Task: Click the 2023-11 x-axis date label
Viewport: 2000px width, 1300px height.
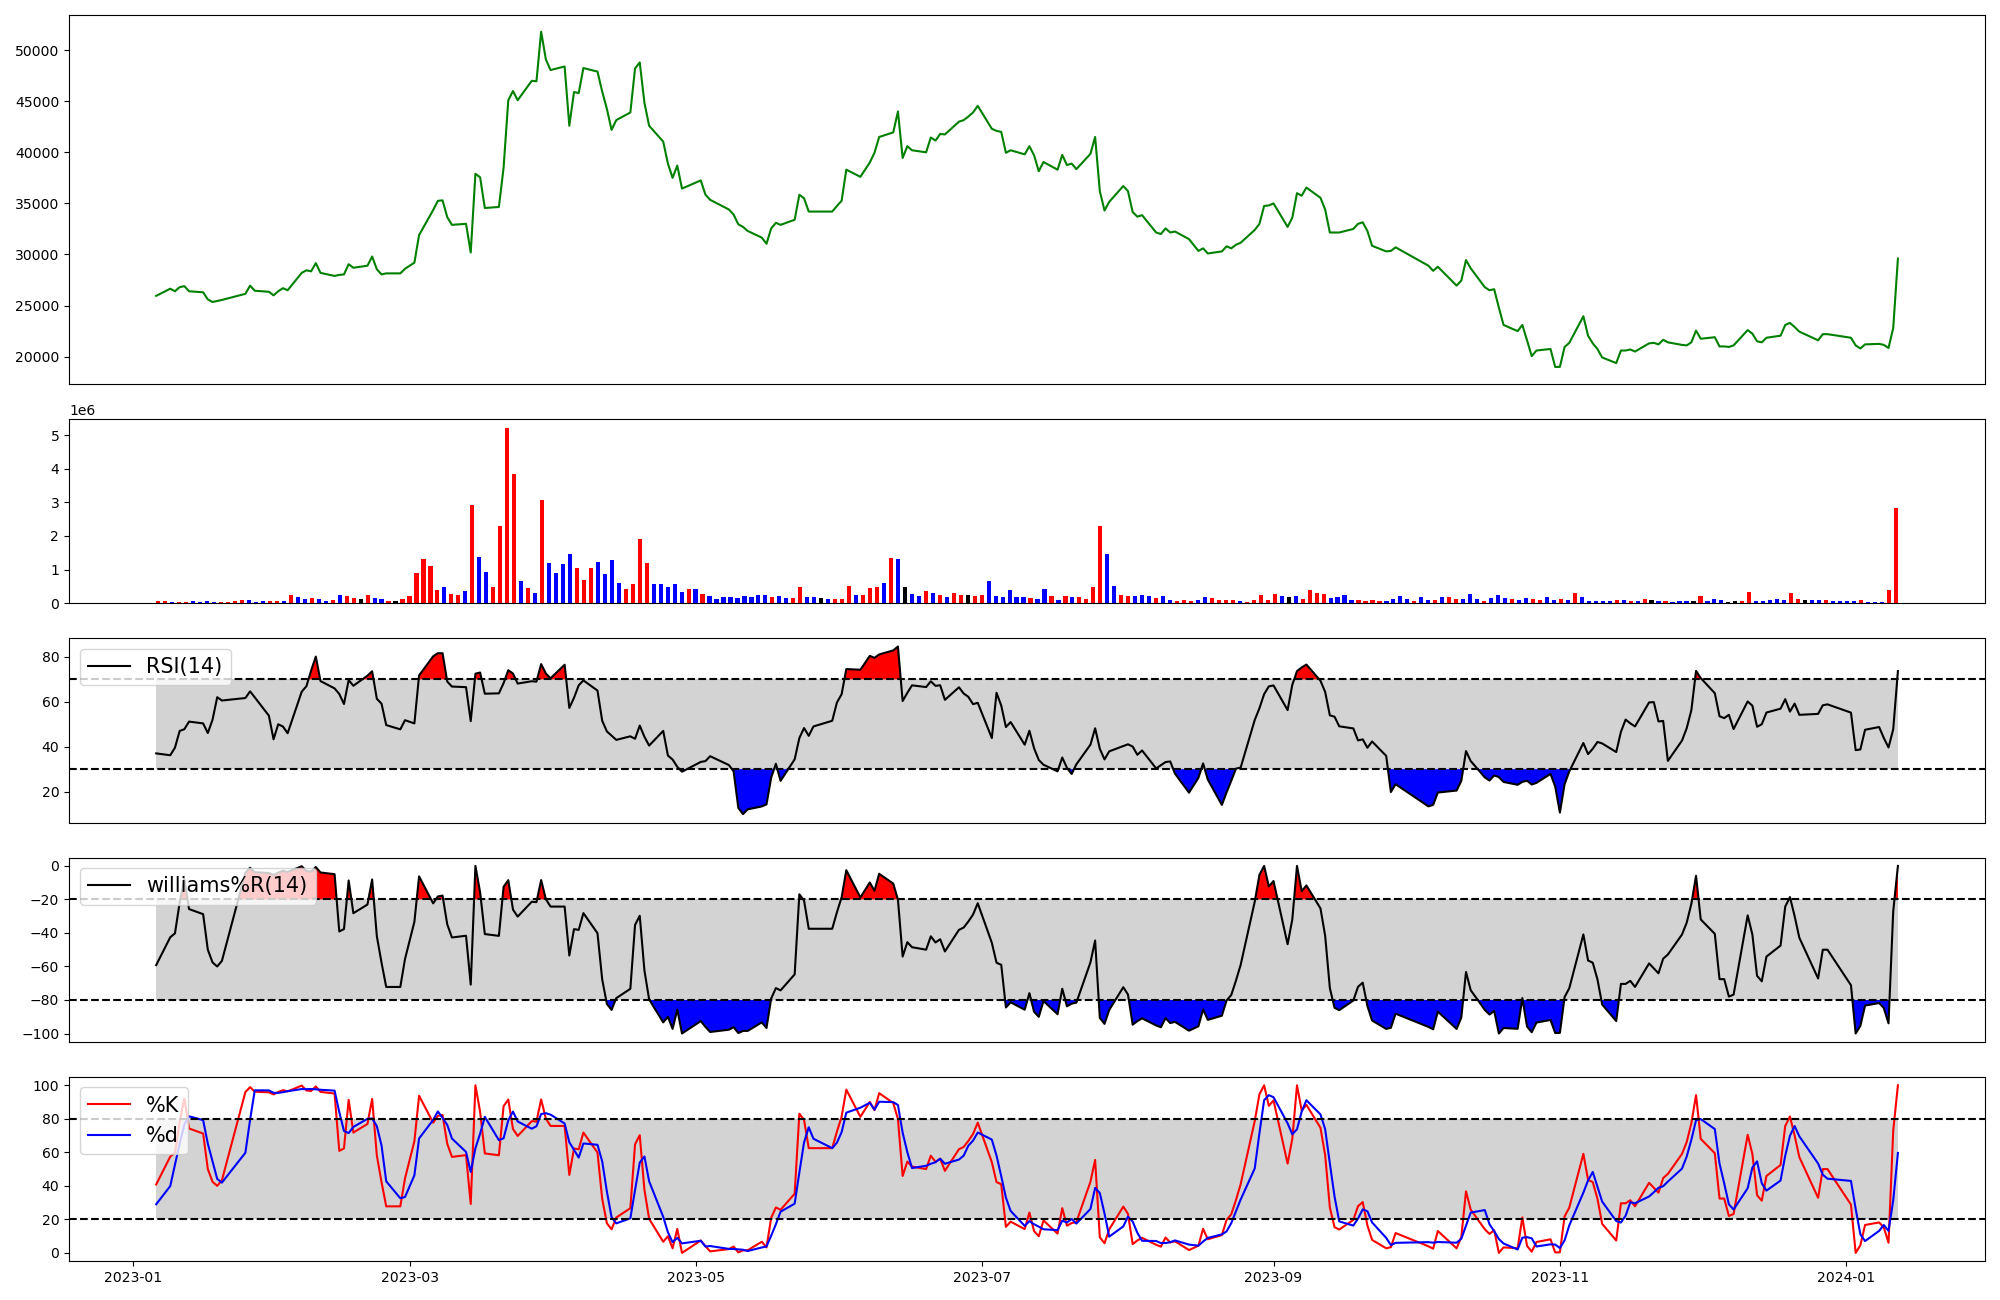Action: click(1559, 1277)
